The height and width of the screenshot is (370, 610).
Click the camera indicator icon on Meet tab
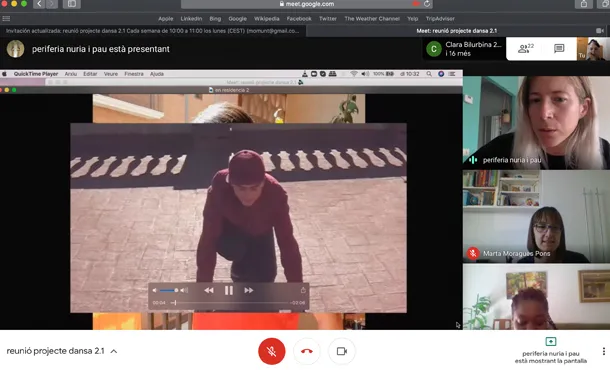(599, 31)
